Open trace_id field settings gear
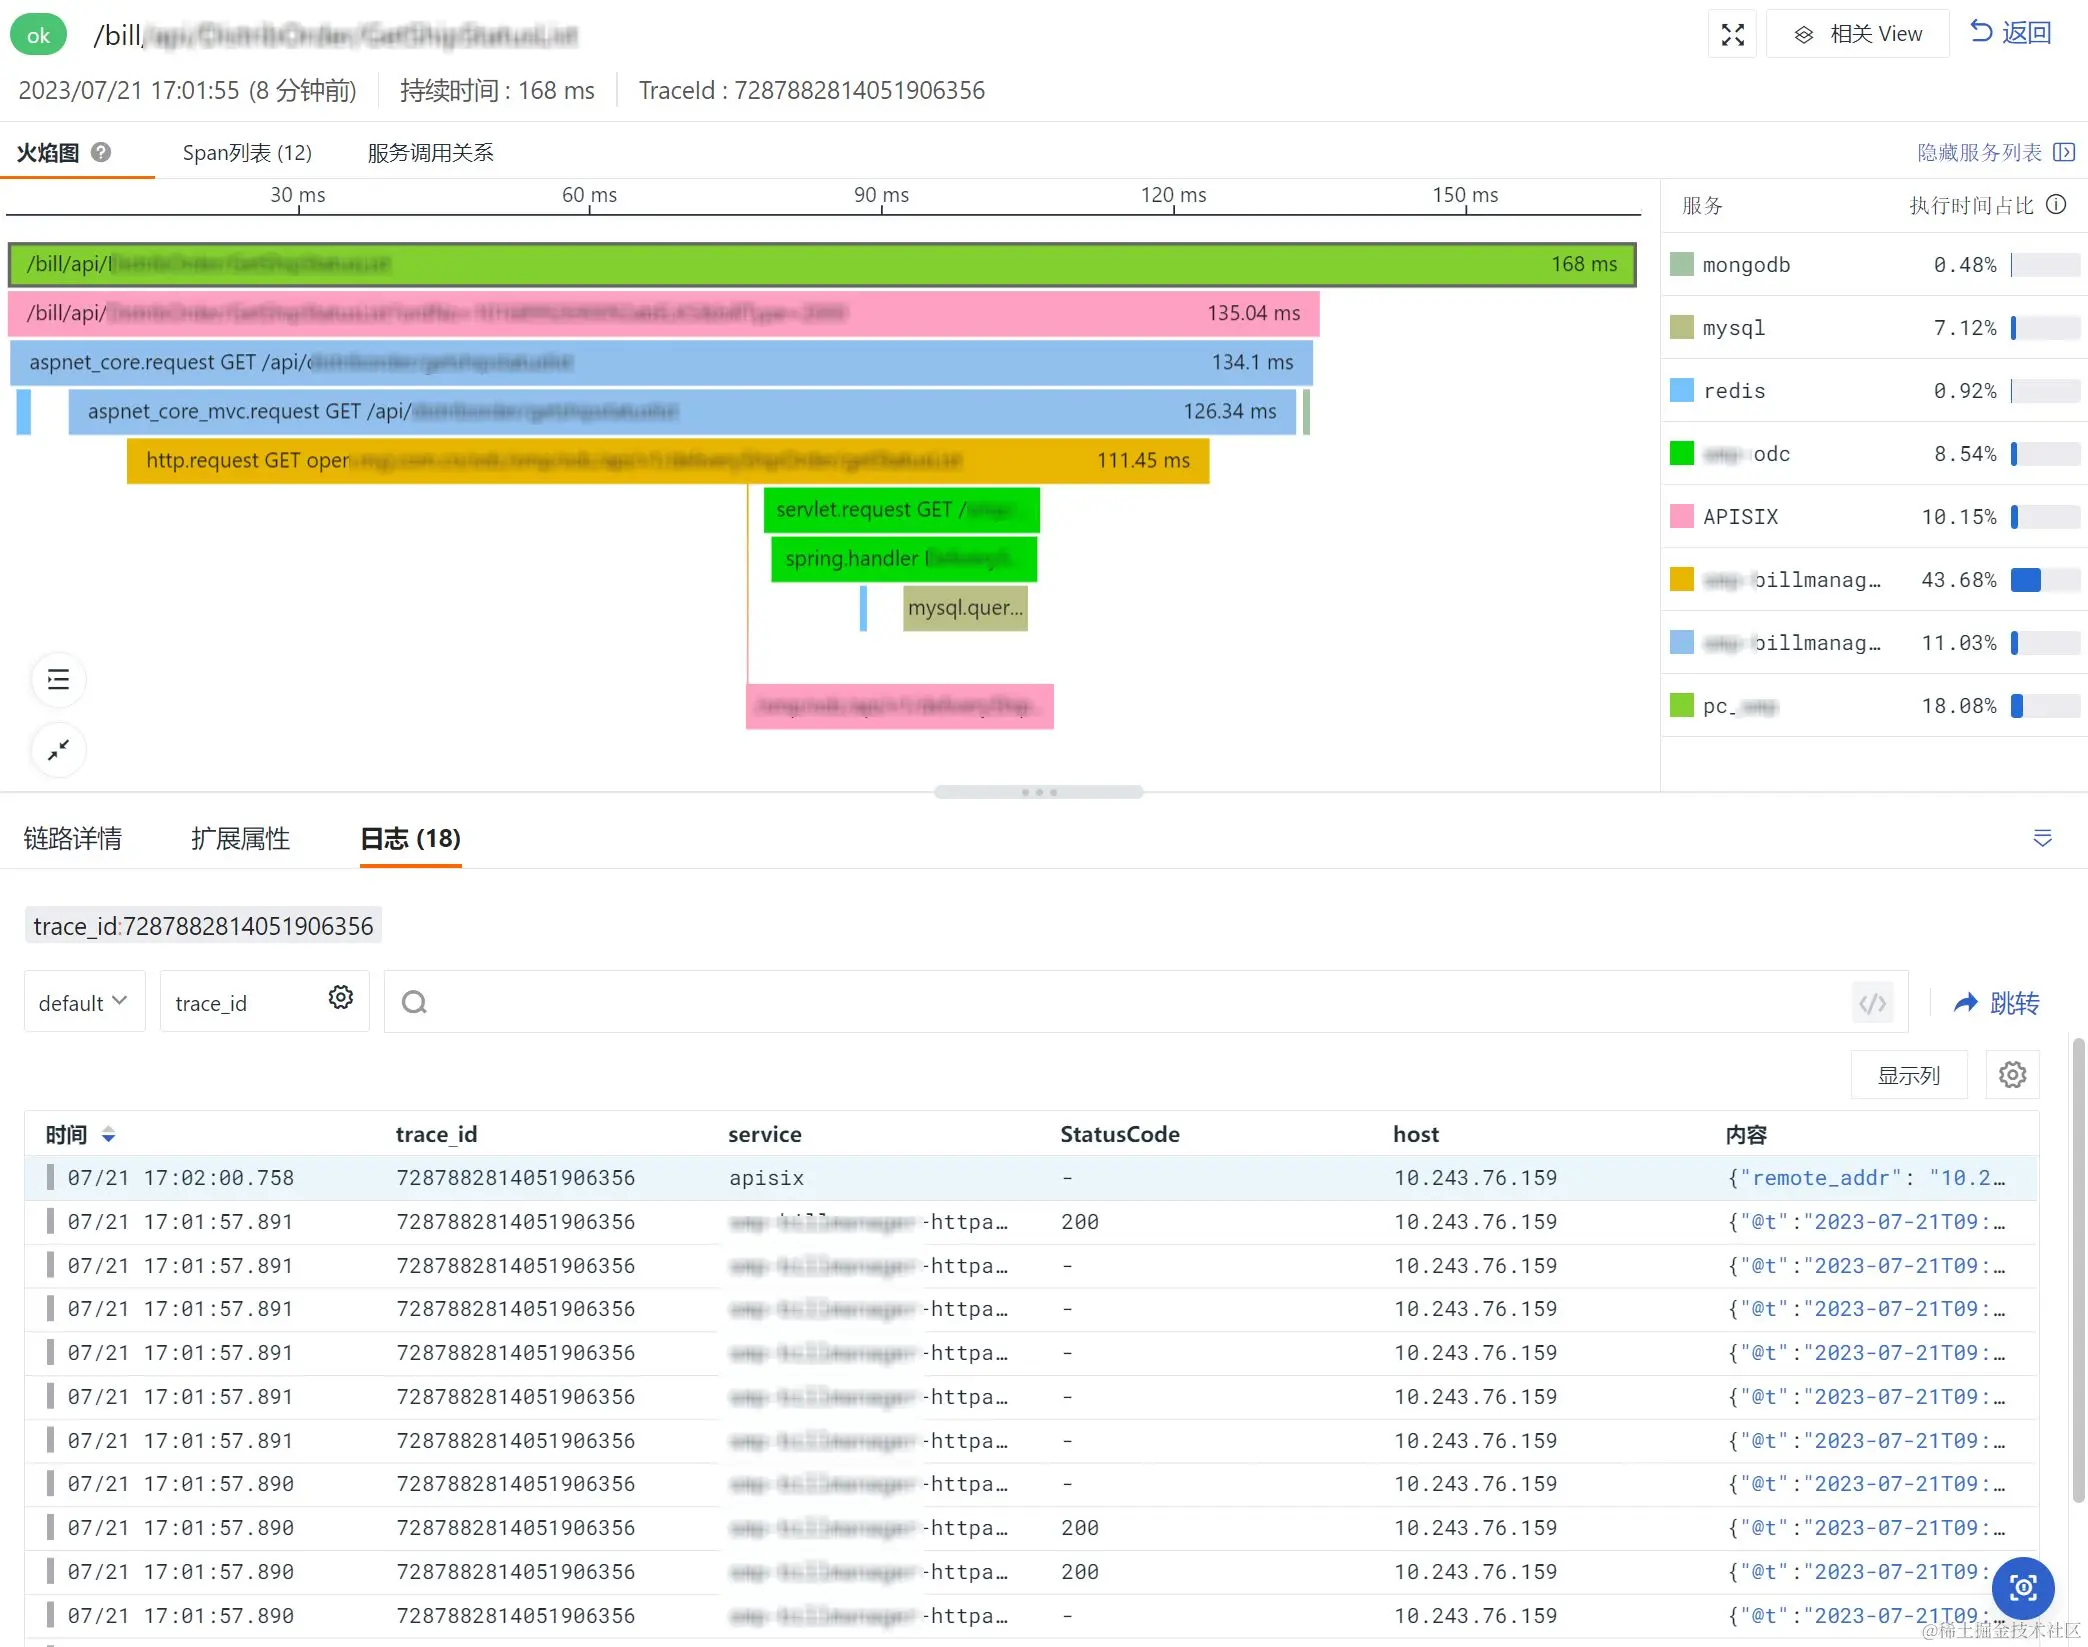Screen dimensions: 2088x1647 tap(340, 998)
